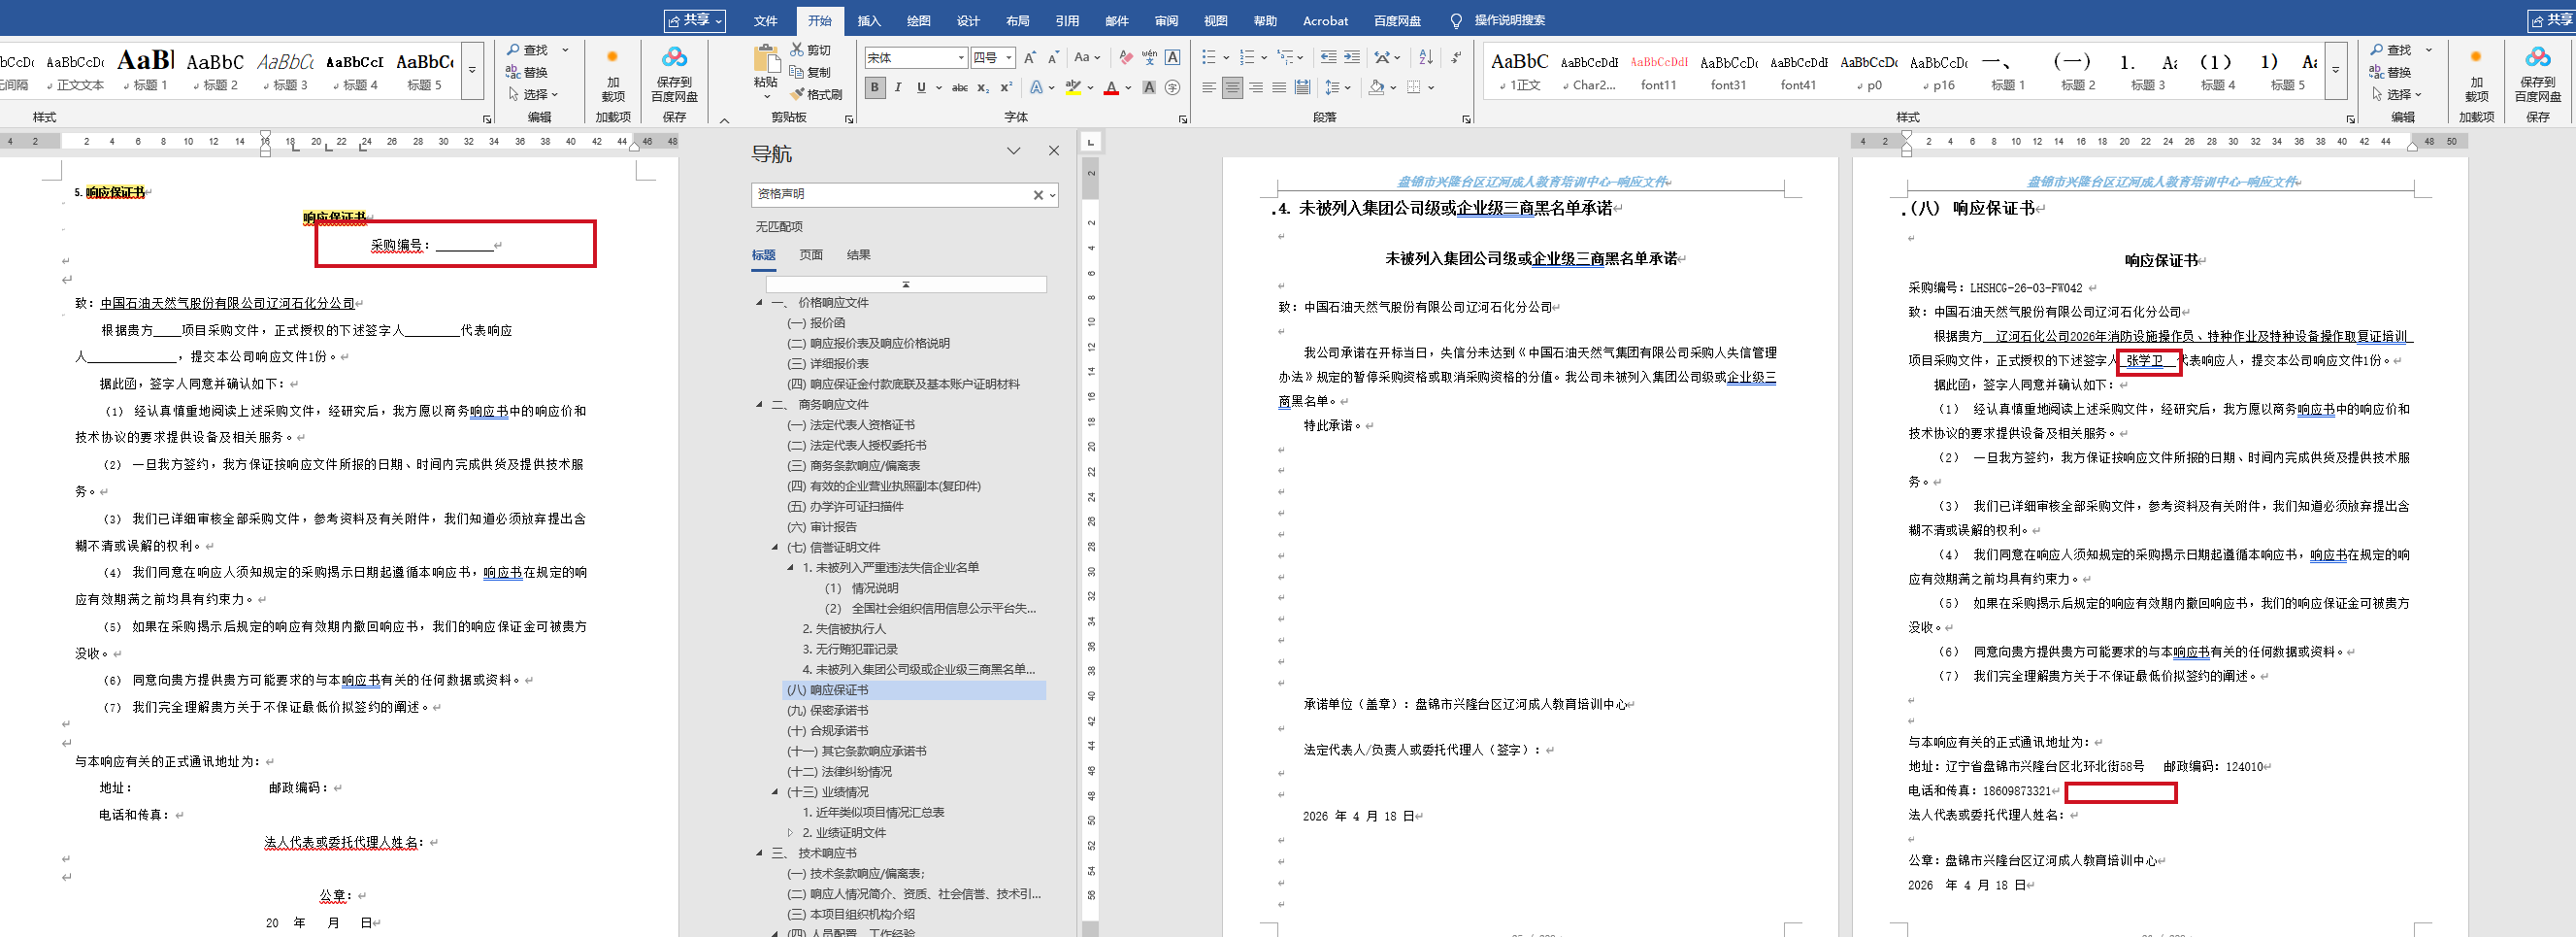Collapse the (七) 信誉证明文件 tree node
The width and height of the screenshot is (2576, 937).
pyautogui.click(x=775, y=547)
